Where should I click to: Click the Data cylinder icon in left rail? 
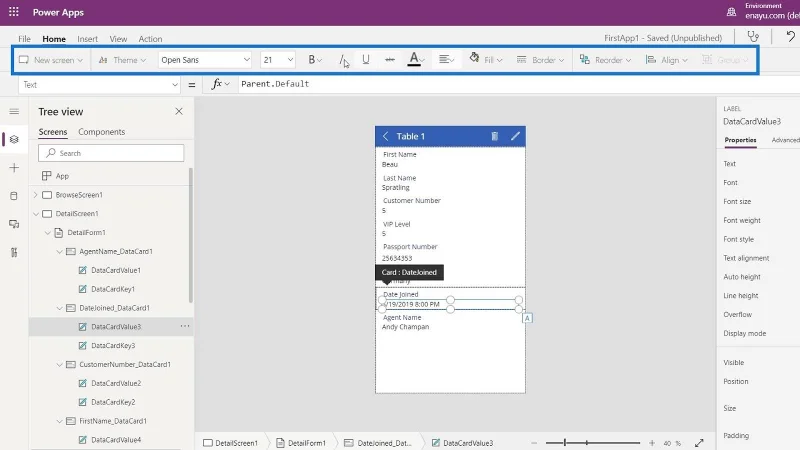point(14,196)
